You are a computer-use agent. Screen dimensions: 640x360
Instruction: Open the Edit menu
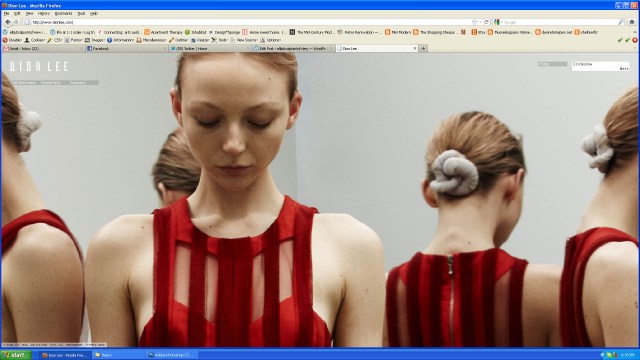click(17, 13)
